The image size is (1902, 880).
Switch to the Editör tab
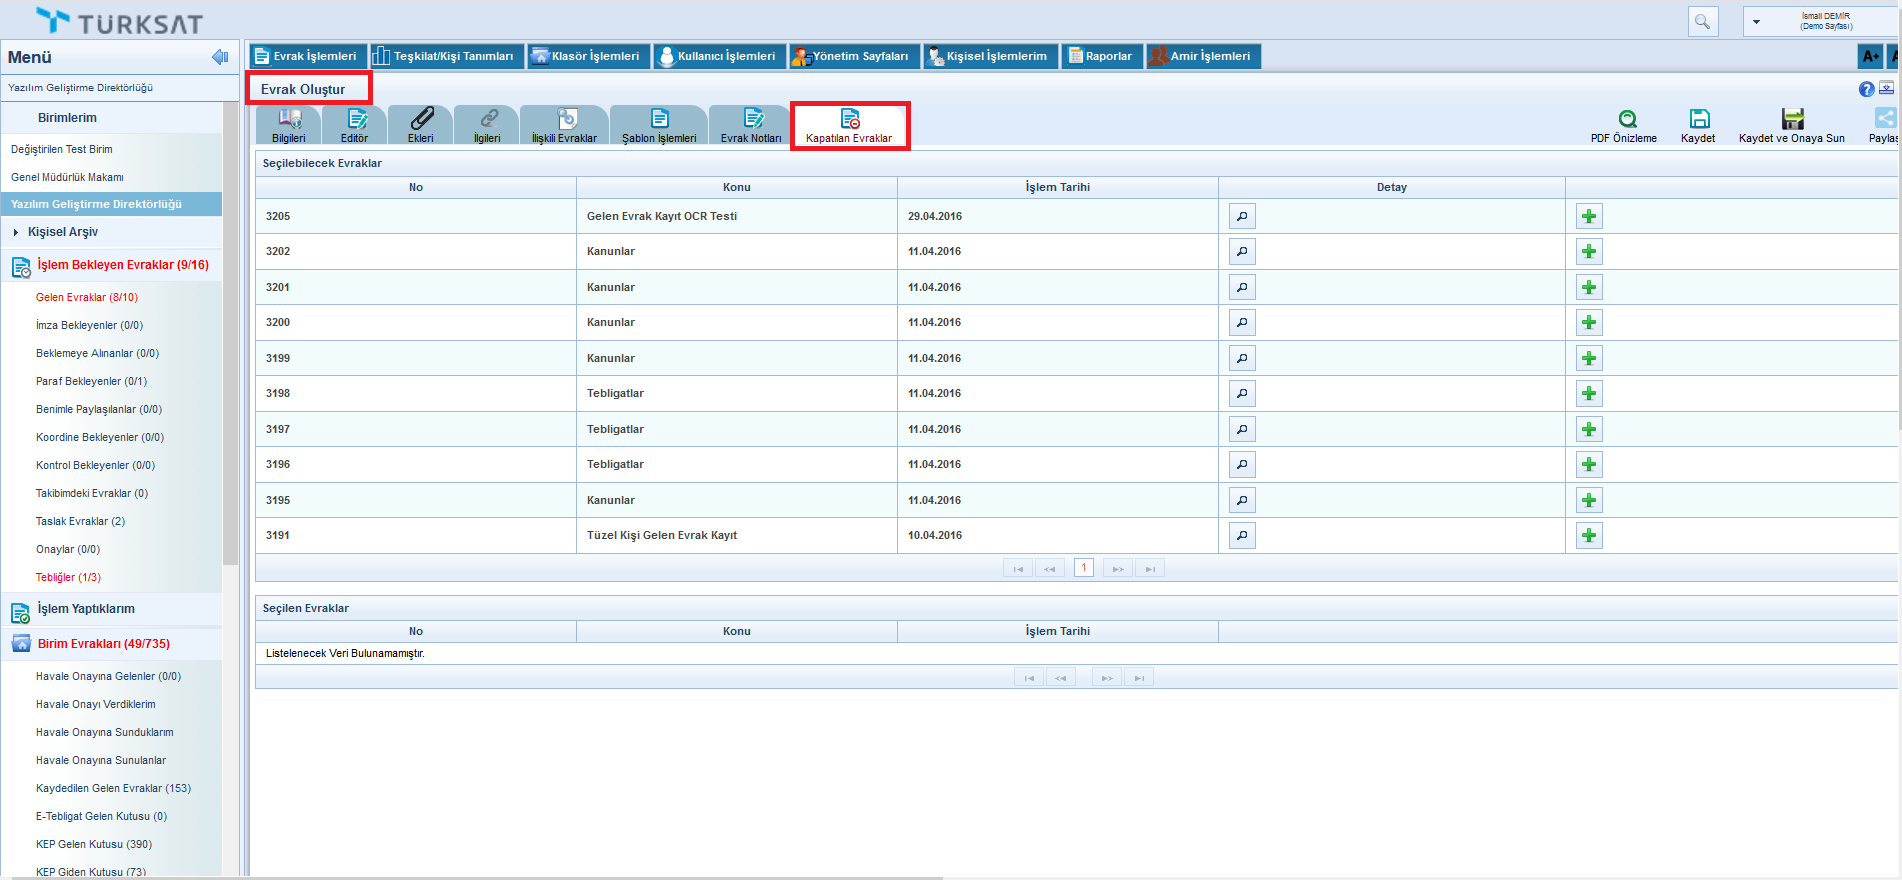coord(355,126)
